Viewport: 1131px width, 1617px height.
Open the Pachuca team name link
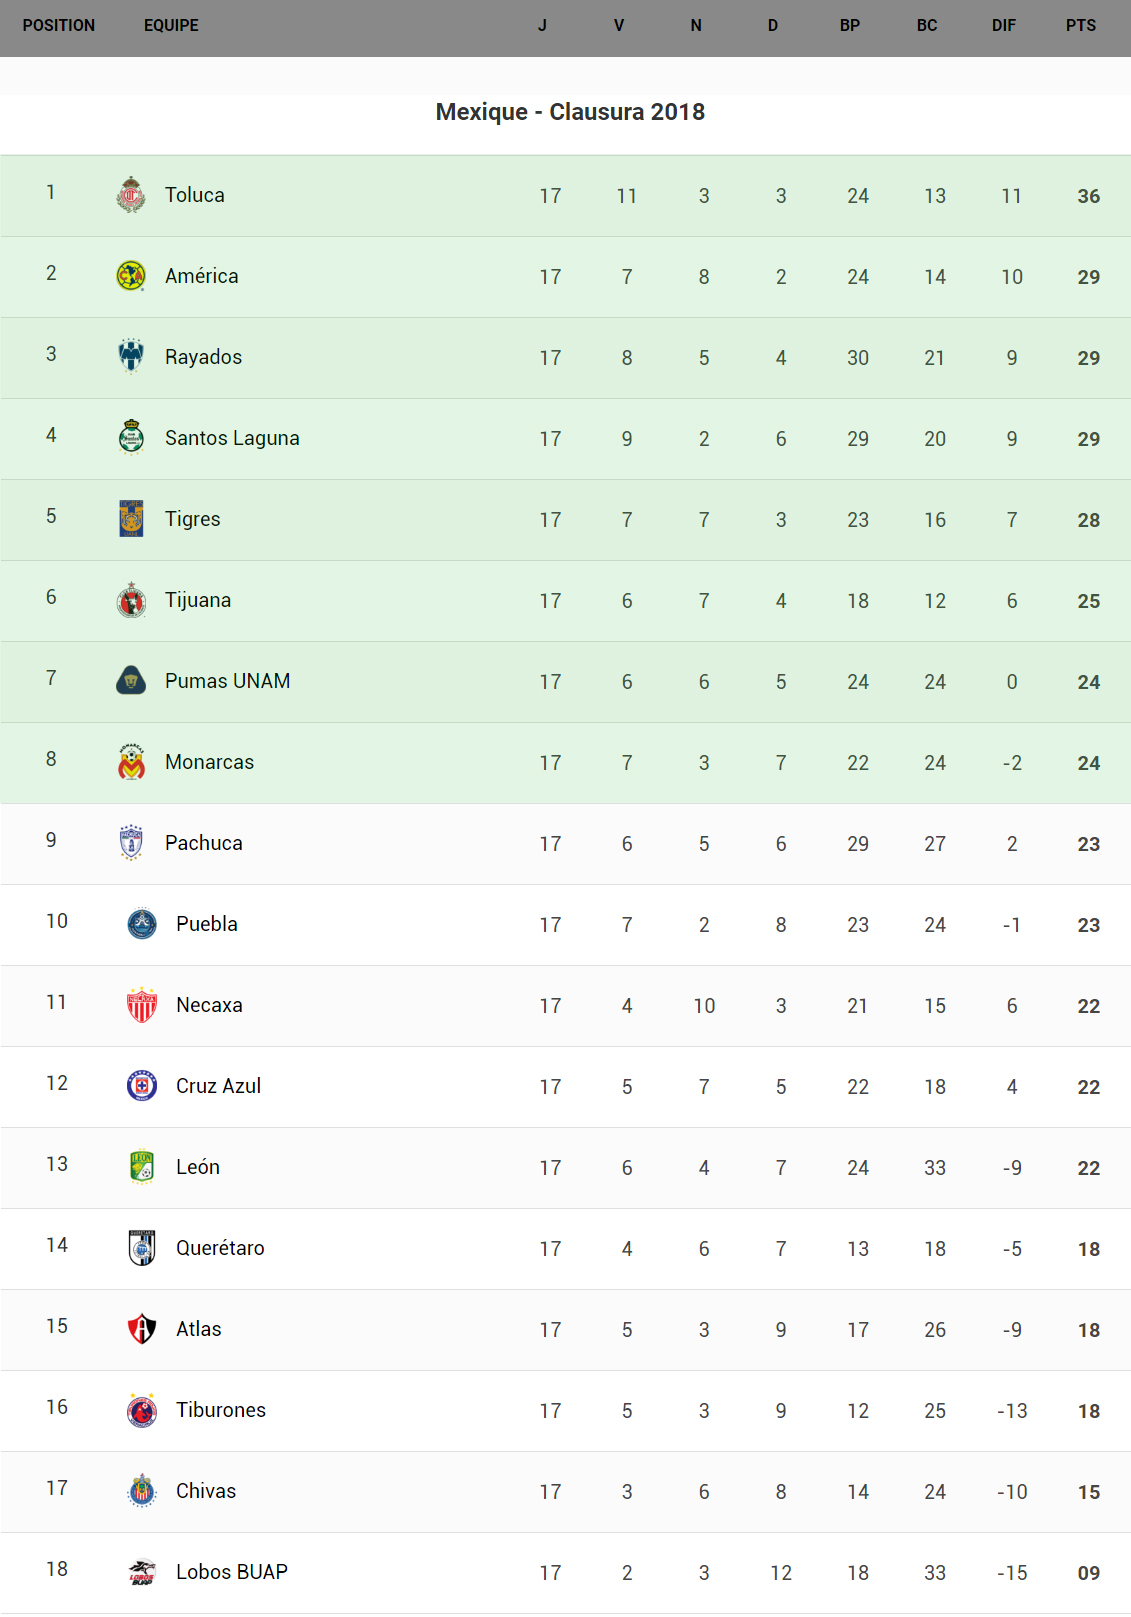[x=204, y=843]
